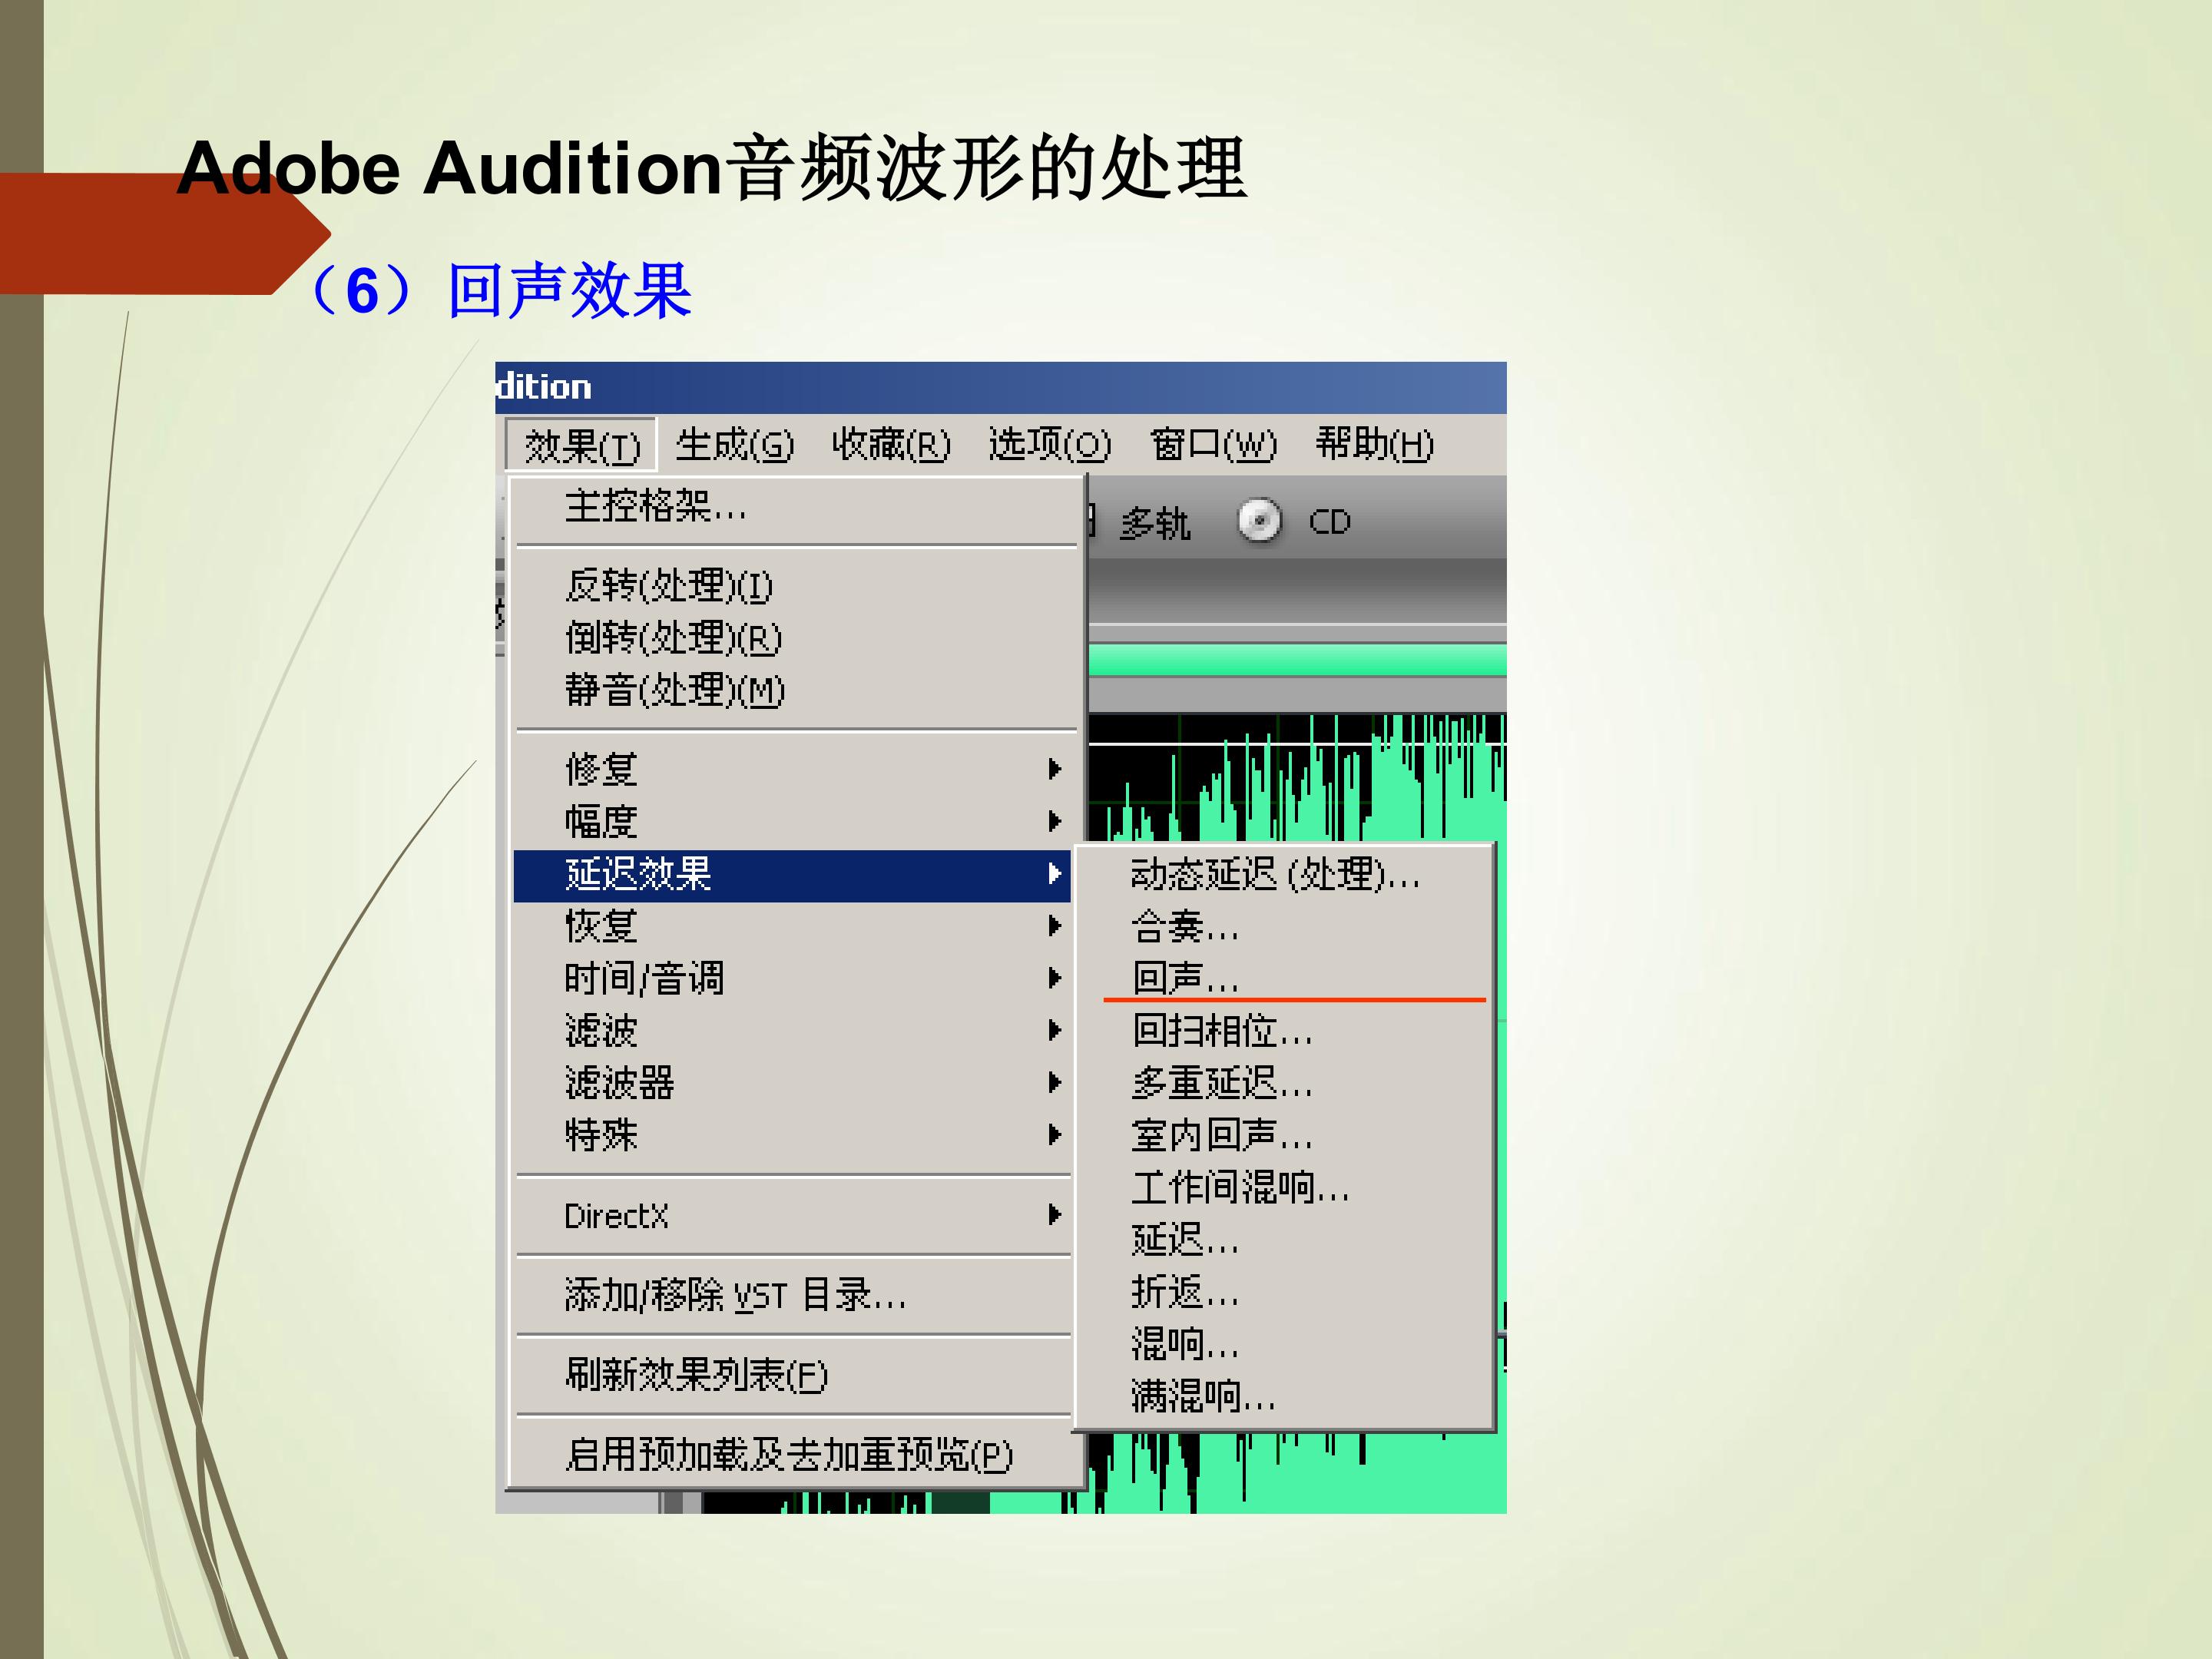The width and height of the screenshot is (2212, 1659).
Task: Choose 合奏... chorus effect
Action: (x=1284, y=927)
